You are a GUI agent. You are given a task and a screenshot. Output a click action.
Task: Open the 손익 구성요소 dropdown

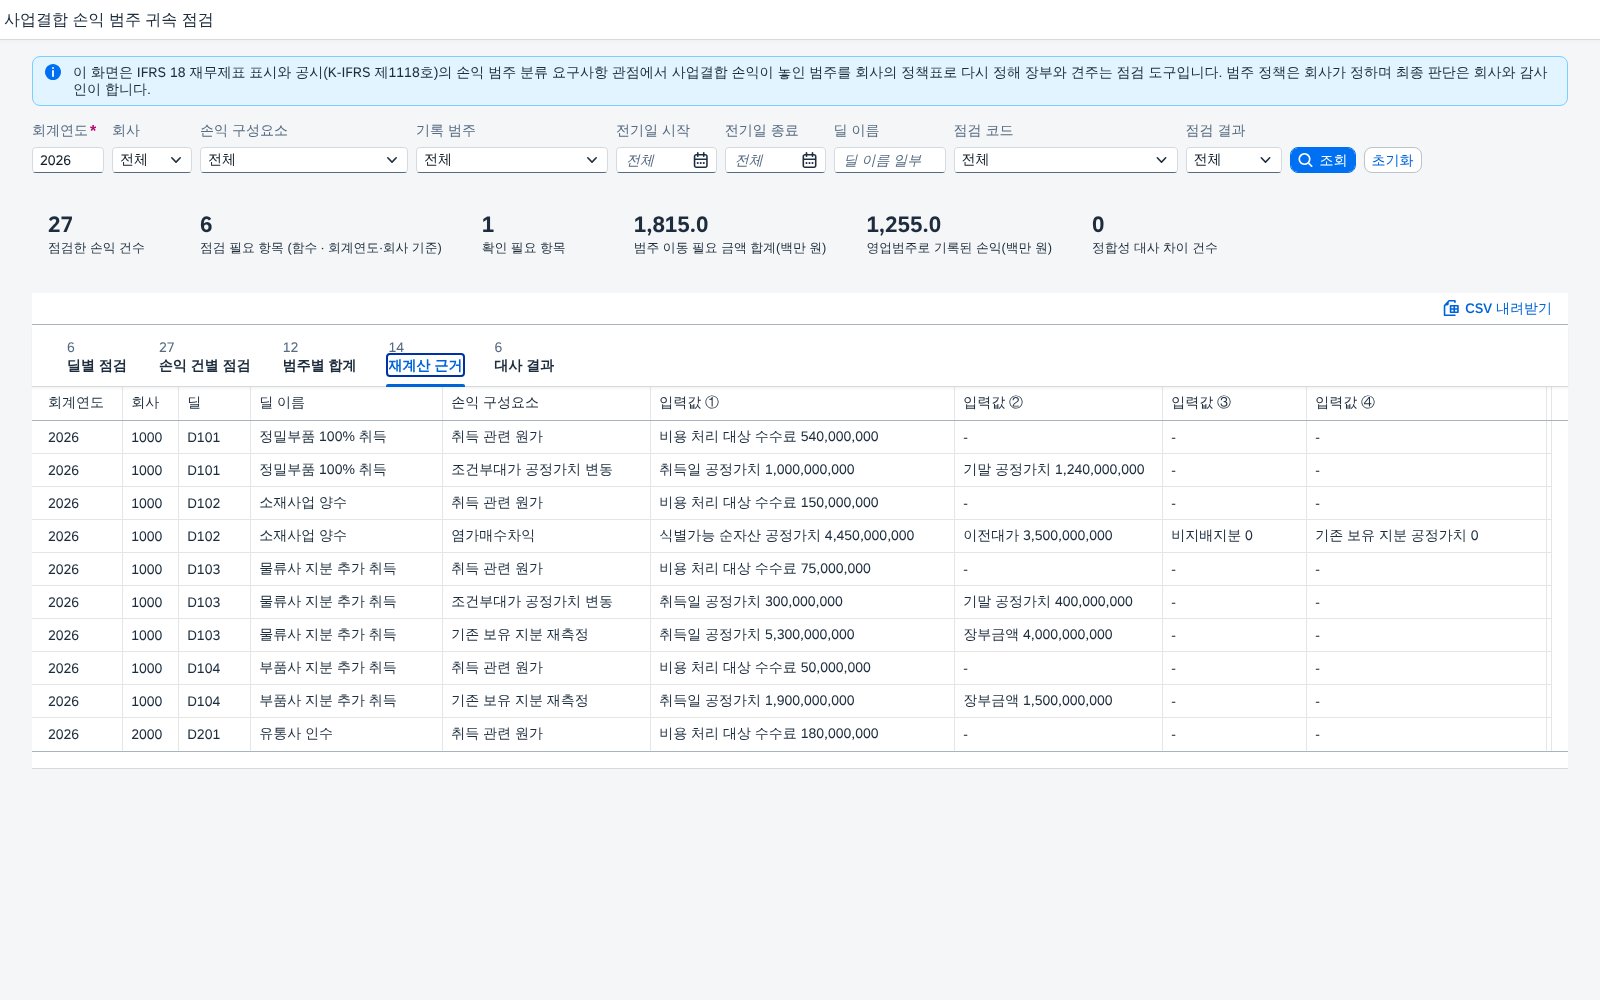[x=304, y=160]
